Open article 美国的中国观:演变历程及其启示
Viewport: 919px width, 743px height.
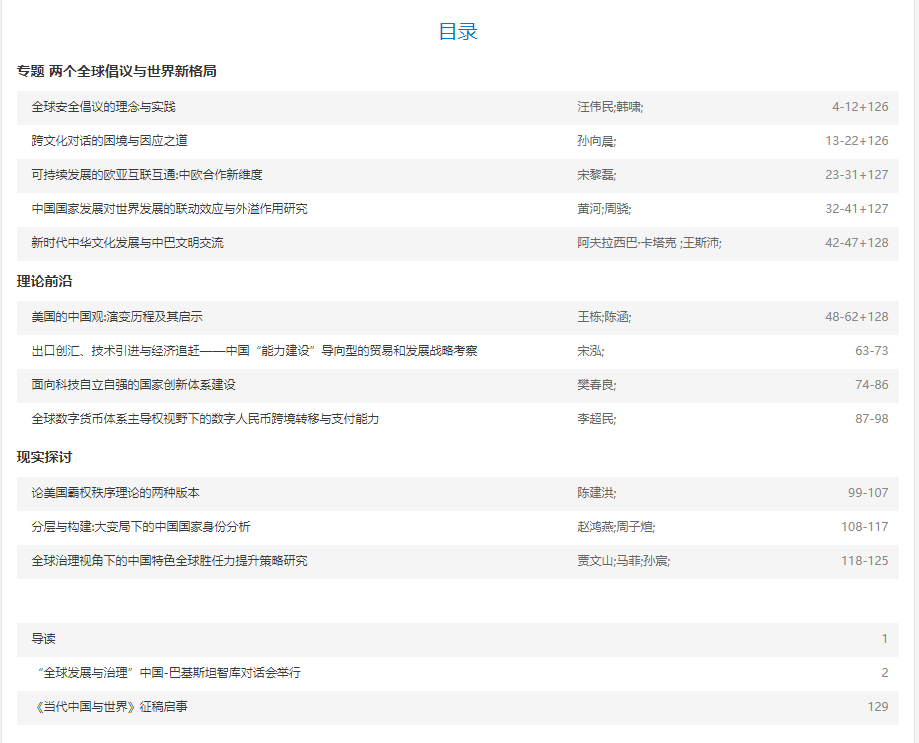(x=117, y=317)
